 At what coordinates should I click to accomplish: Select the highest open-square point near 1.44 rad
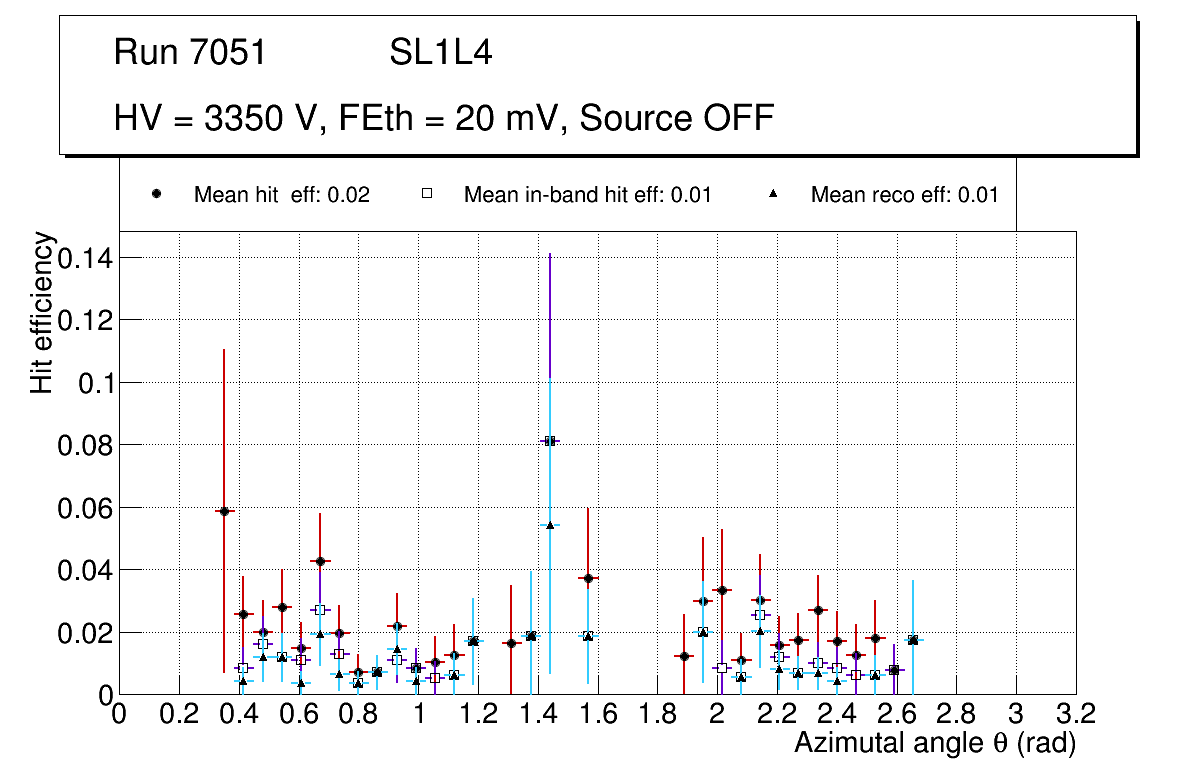click(549, 440)
